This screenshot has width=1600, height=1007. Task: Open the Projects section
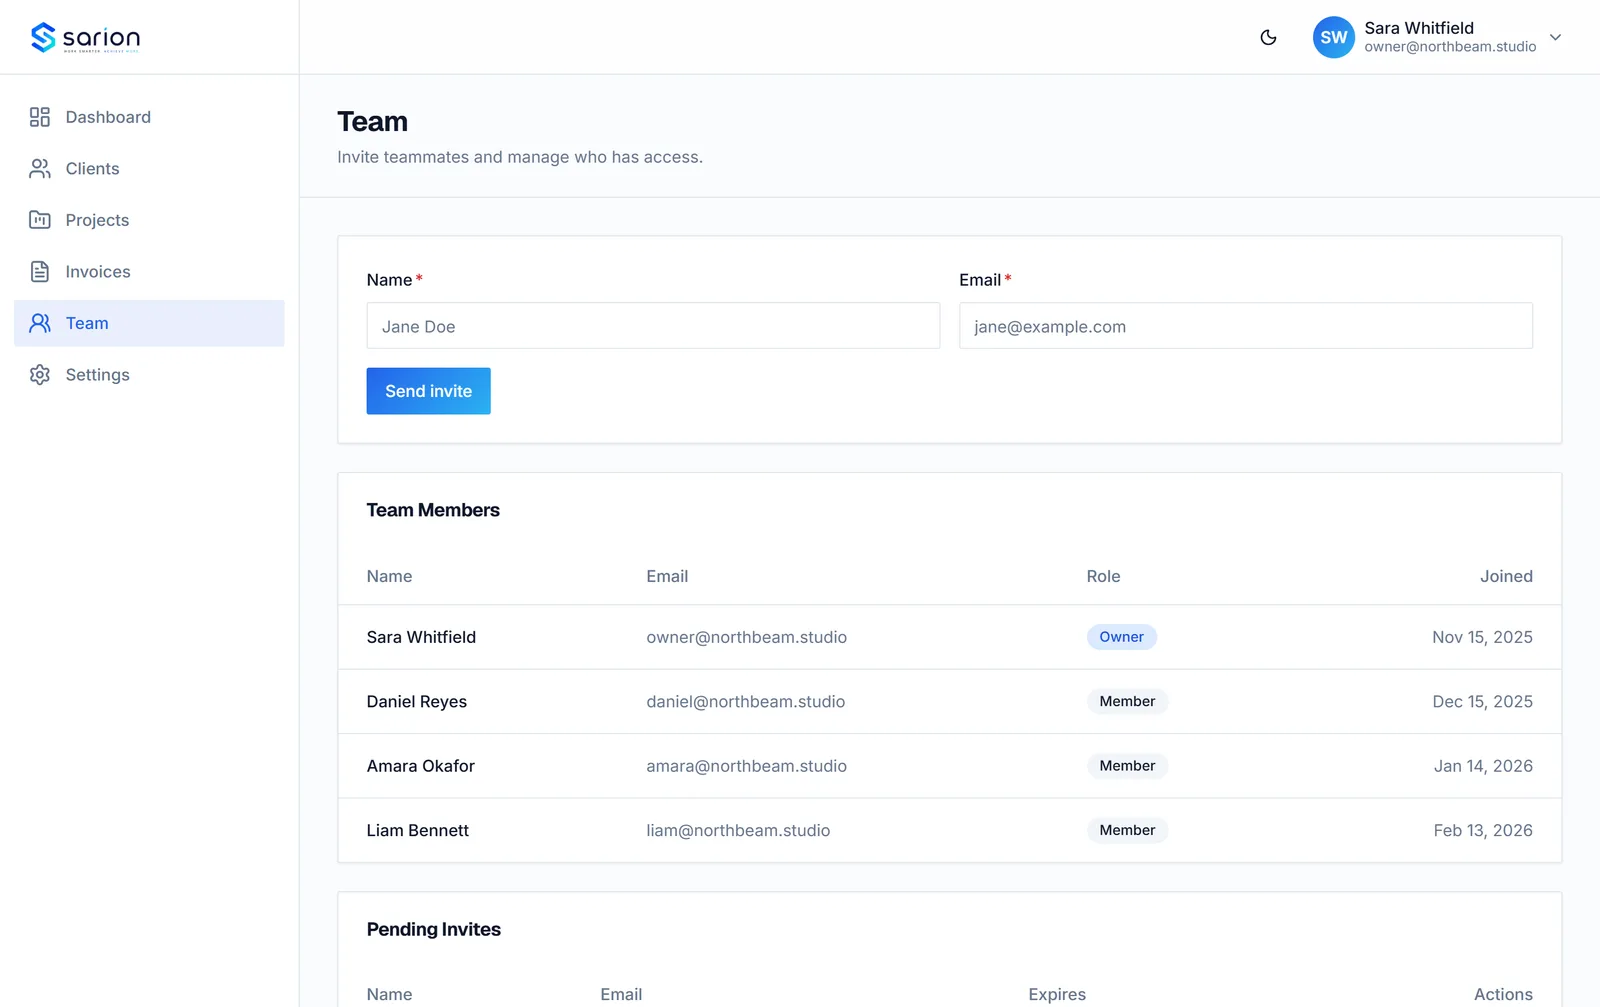[x=149, y=220]
